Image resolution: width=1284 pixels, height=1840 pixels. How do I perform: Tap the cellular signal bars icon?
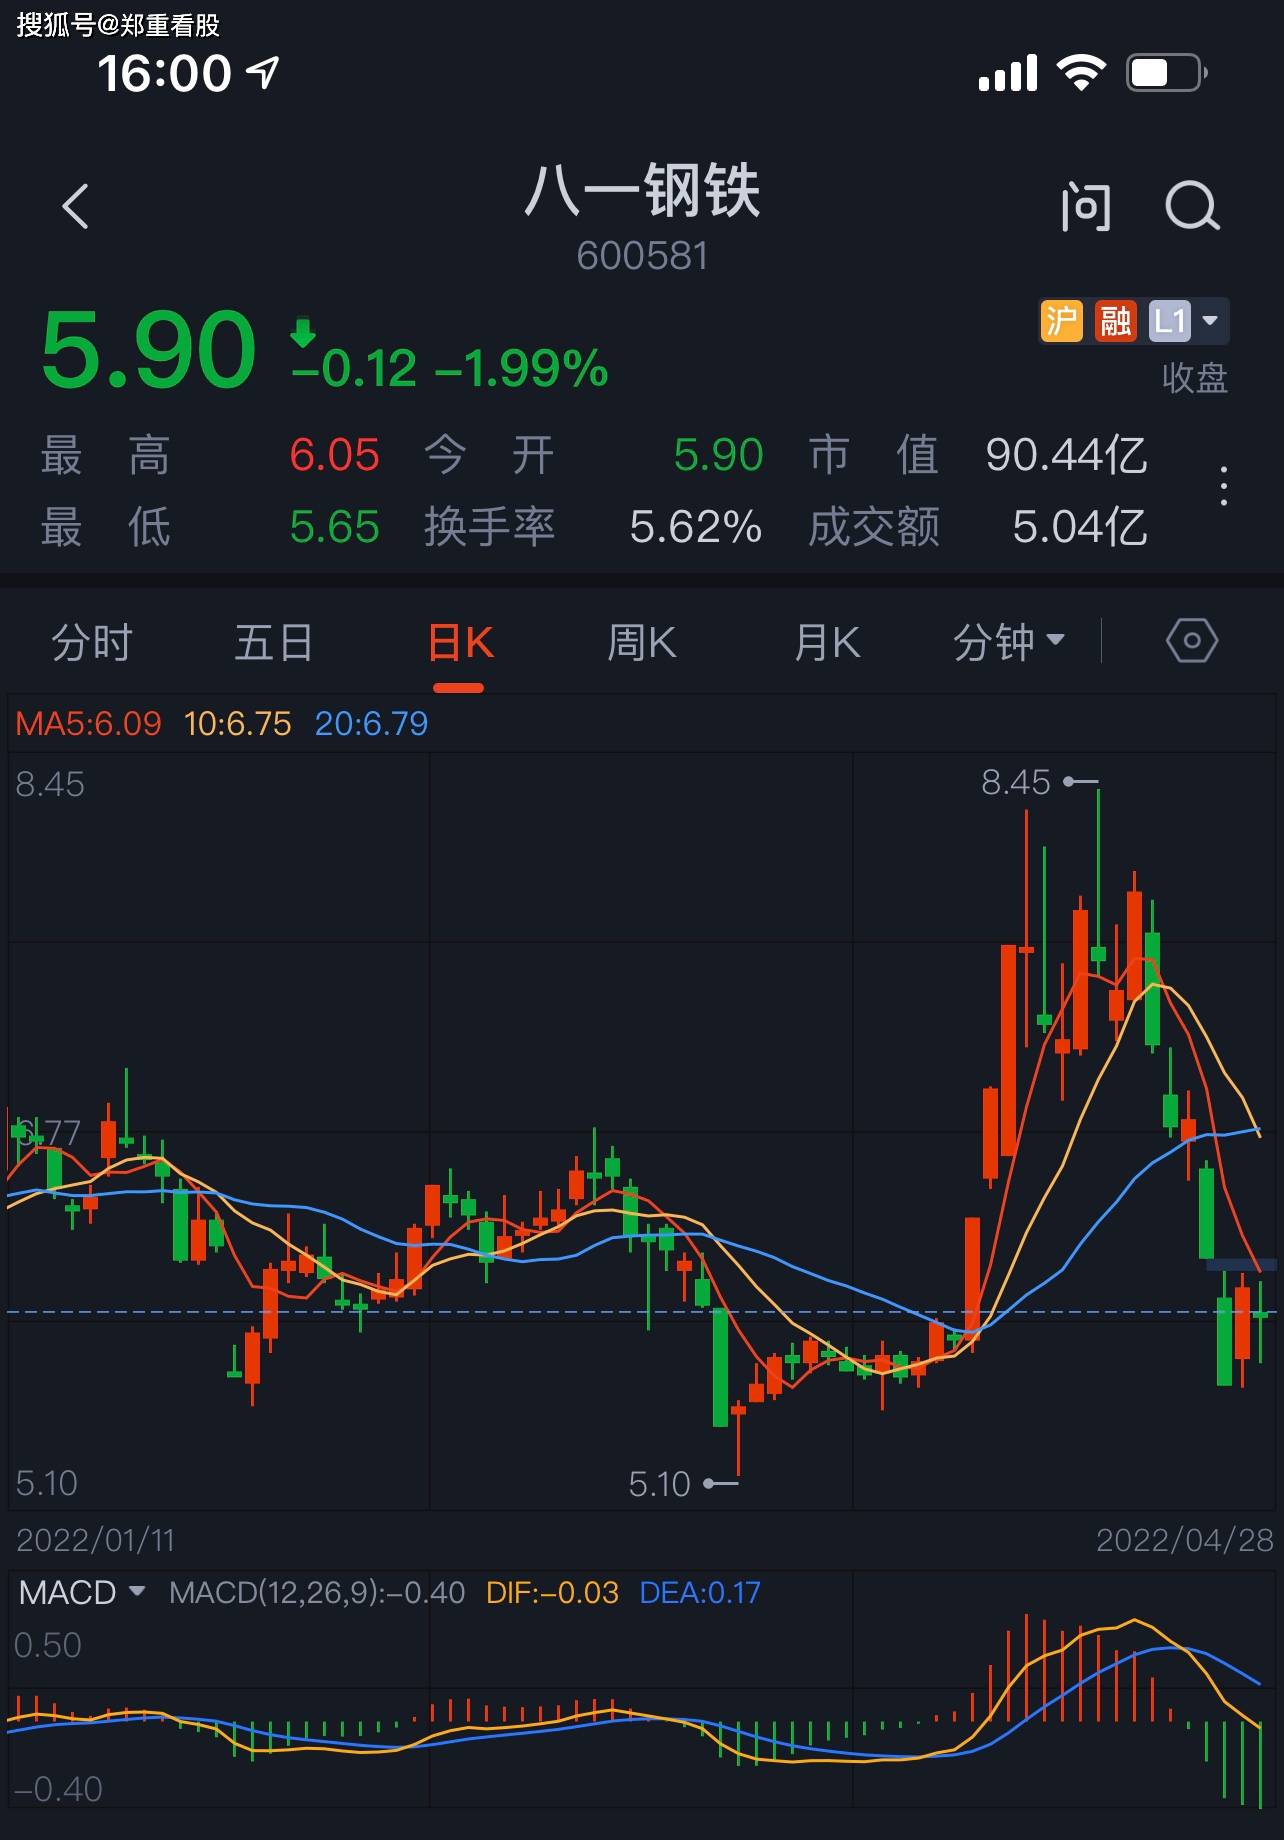click(x=1008, y=73)
